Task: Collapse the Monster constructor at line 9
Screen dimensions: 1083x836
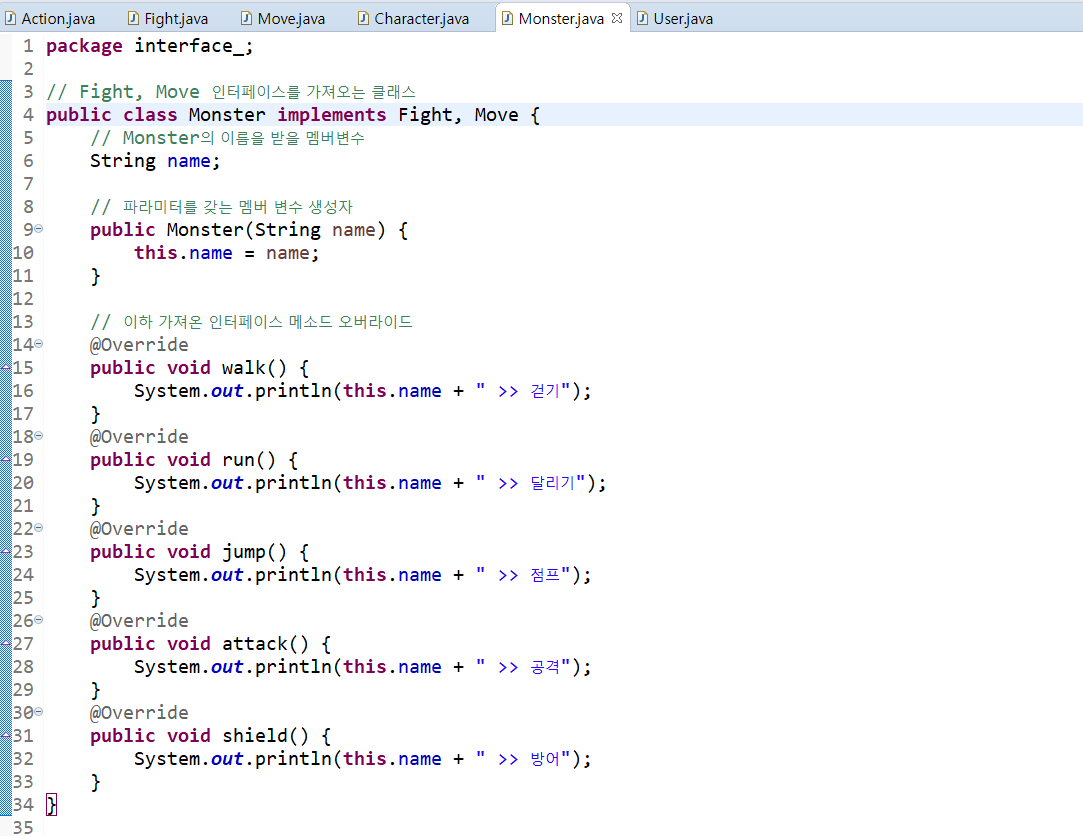Action: coord(39,229)
